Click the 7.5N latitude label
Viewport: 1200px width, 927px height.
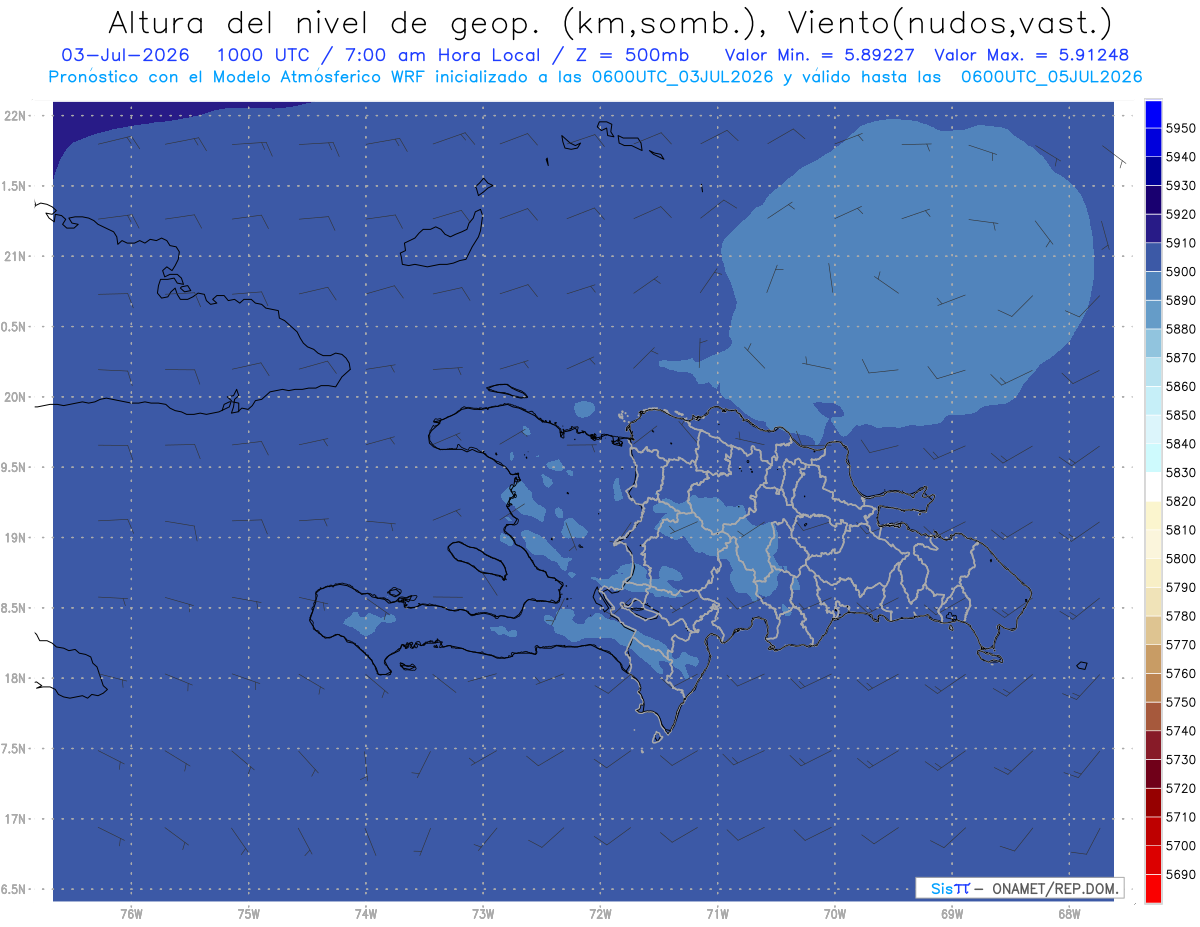[x=13, y=749]
